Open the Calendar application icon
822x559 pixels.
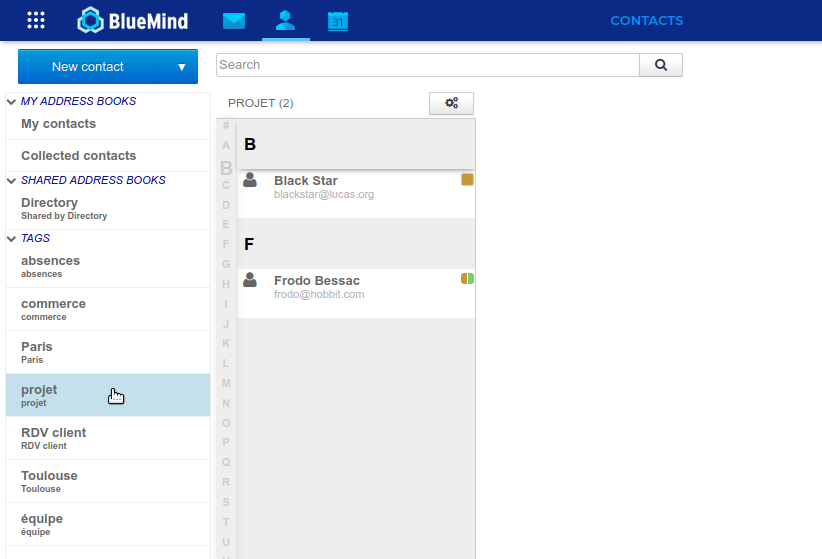(338, 20)
